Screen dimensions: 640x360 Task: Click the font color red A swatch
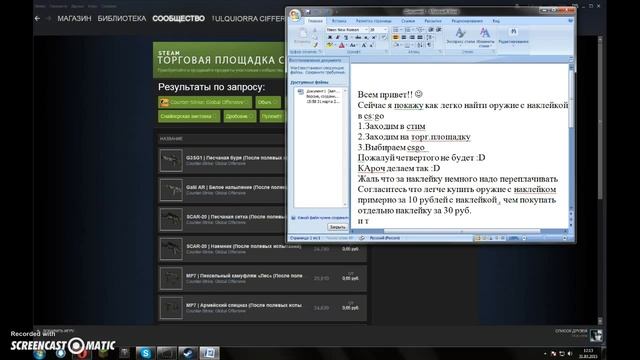point(342,45)
